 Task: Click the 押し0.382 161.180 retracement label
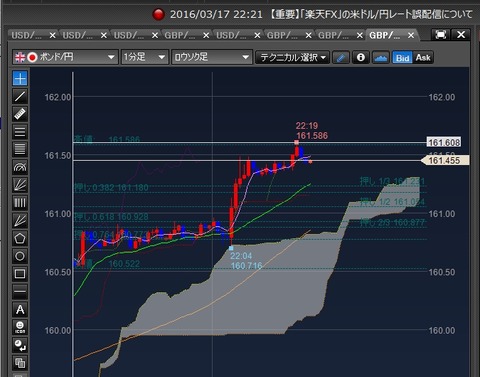pos(111,188)
